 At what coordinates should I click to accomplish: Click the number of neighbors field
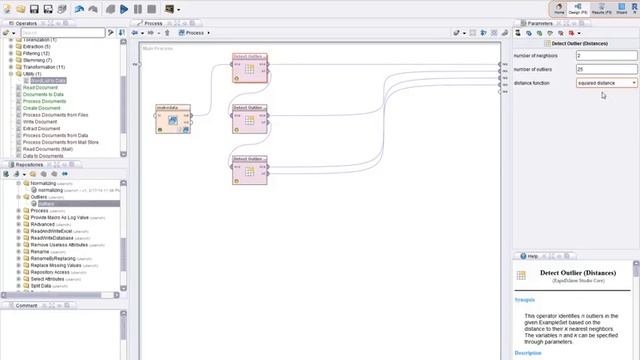click(607, 56)
